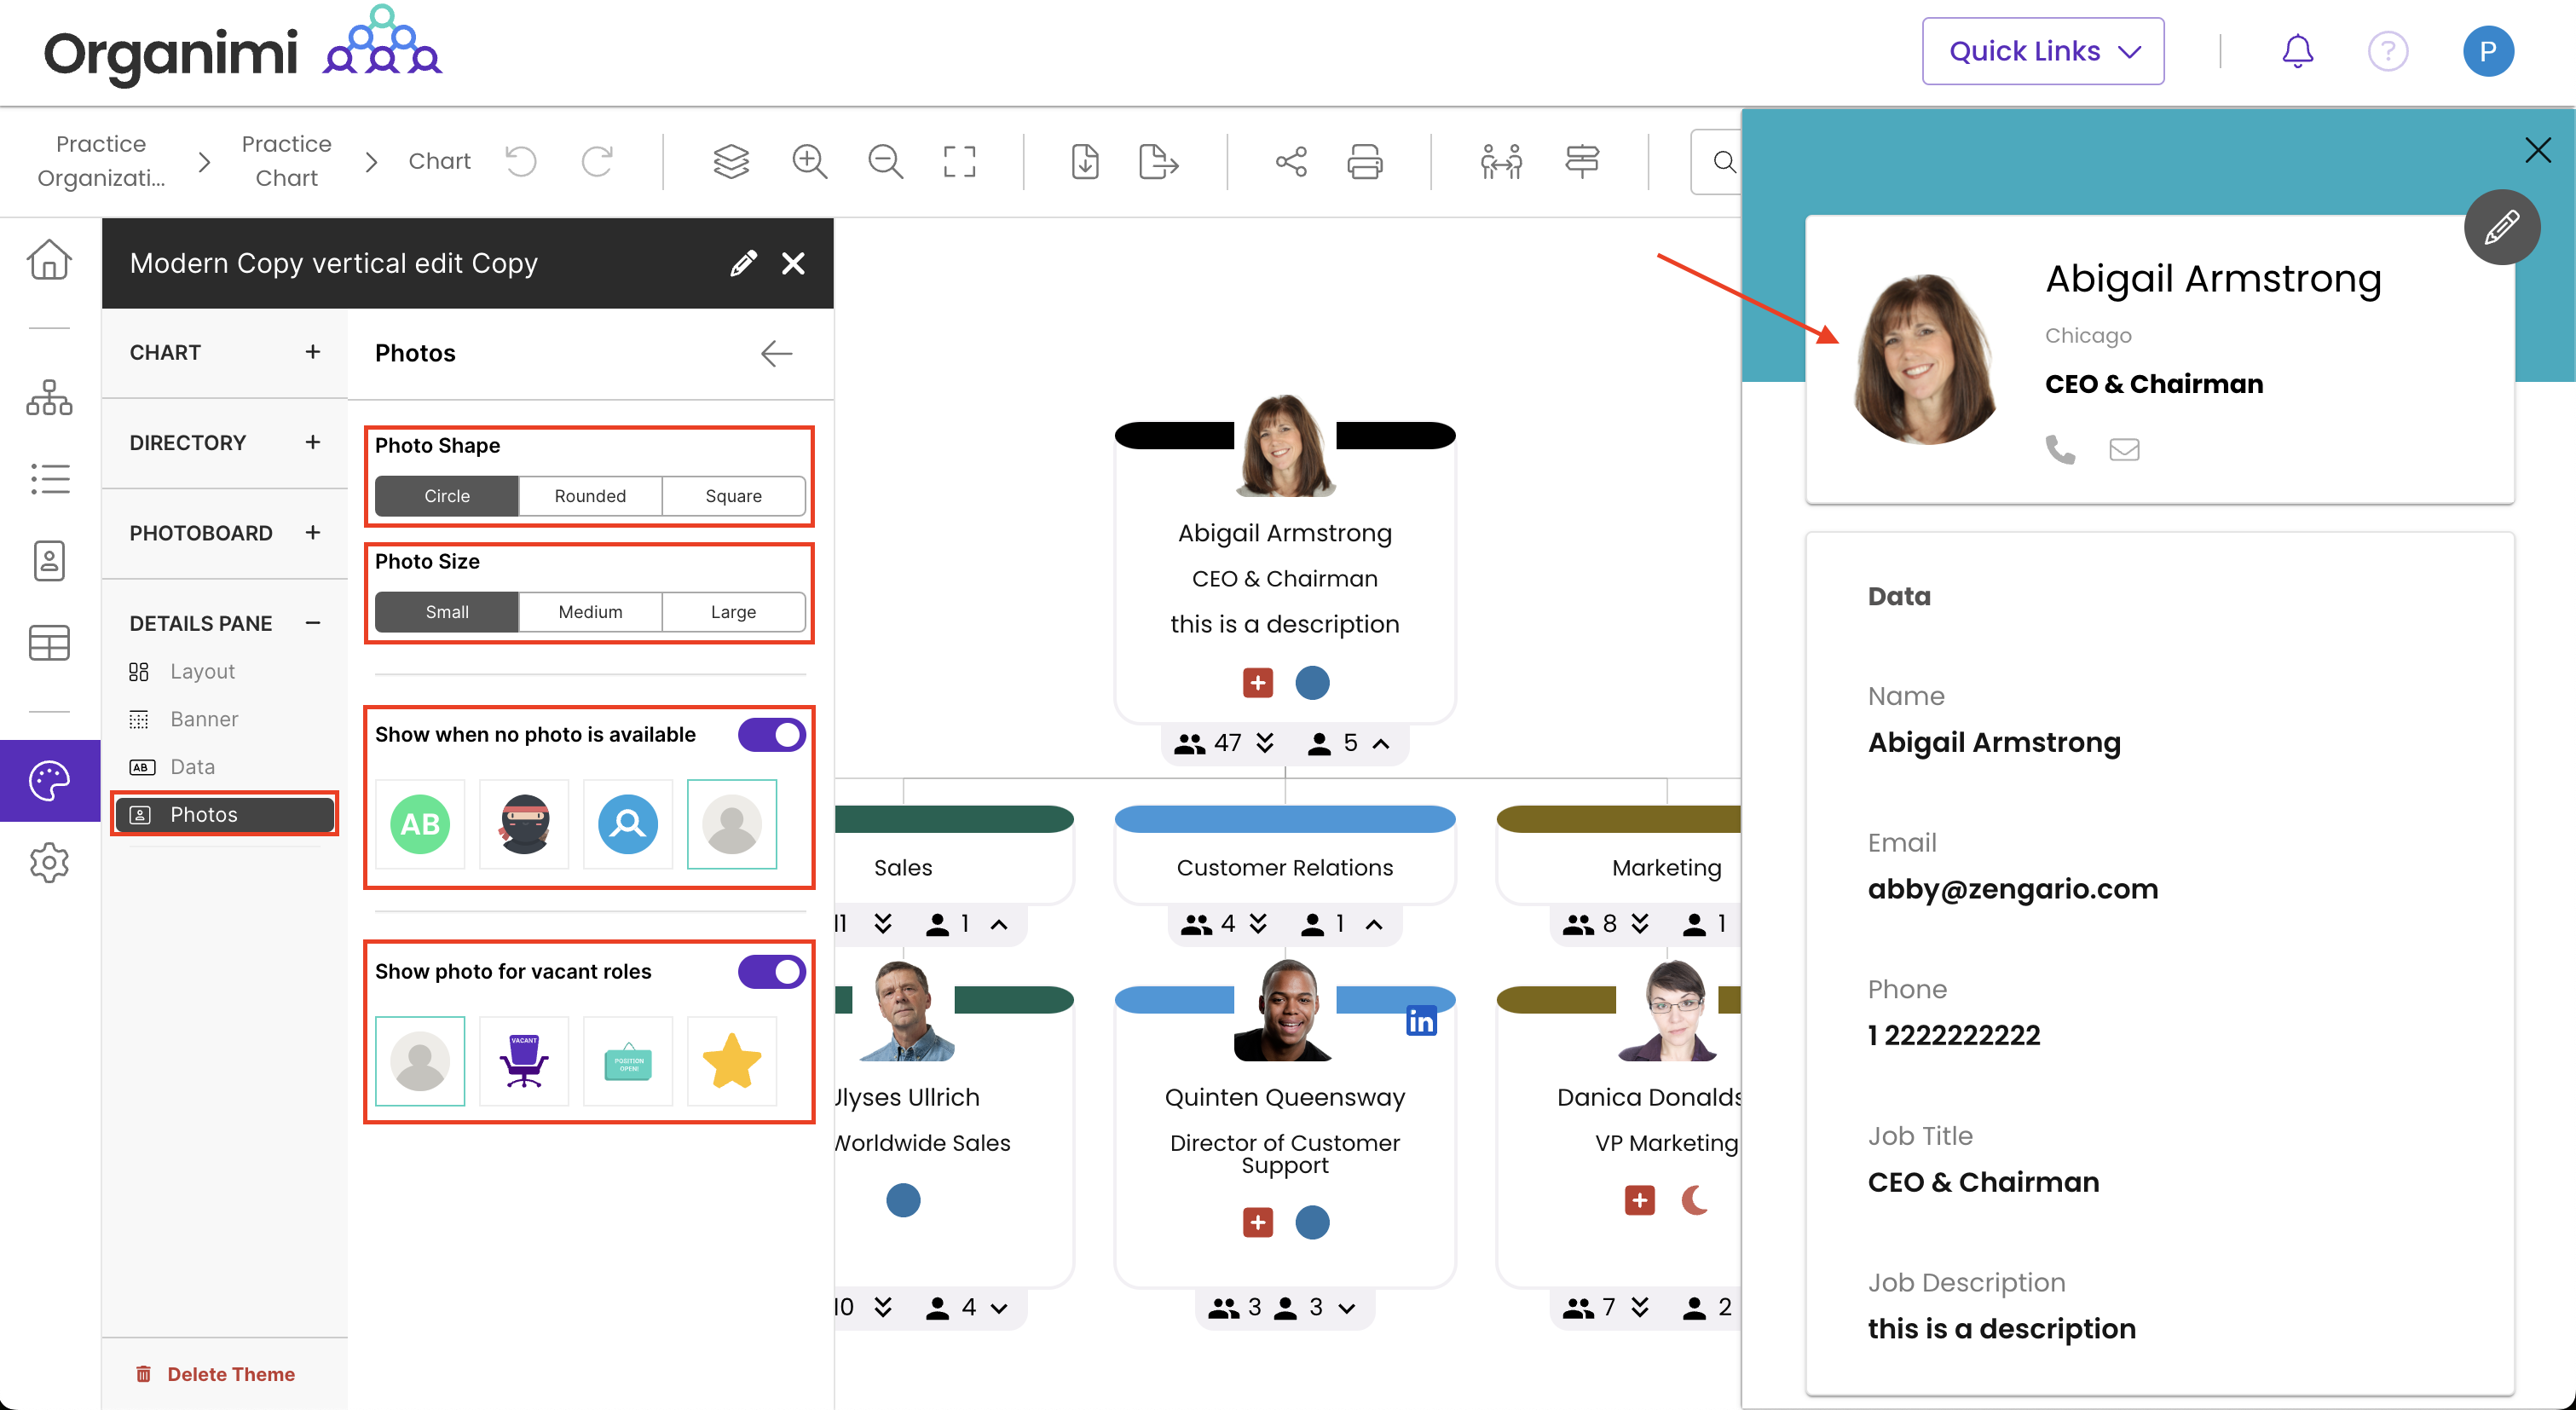Image resolution: width=2576 pixels, height=1410 pixels.
Task: Zoom out of the chart
Action: [885, 161]
